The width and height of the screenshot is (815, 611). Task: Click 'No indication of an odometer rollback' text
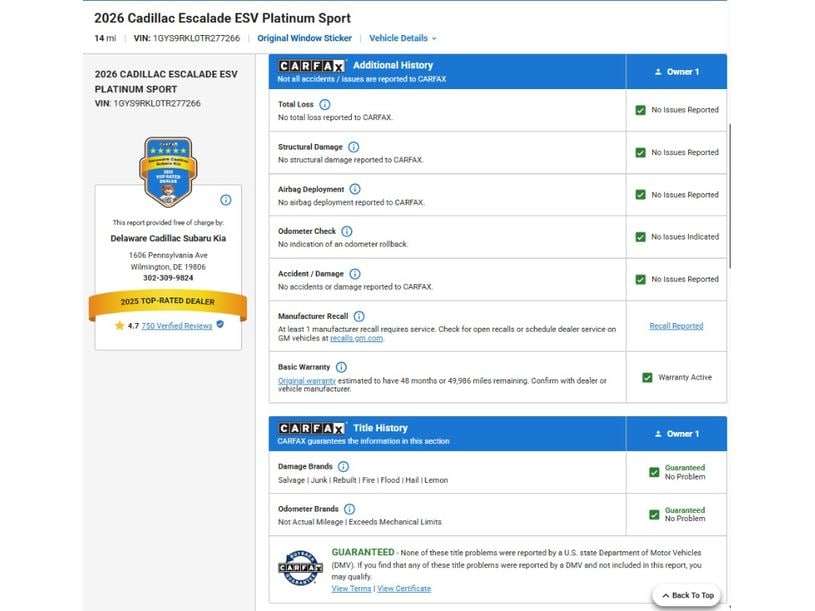(x=343, y=244)
